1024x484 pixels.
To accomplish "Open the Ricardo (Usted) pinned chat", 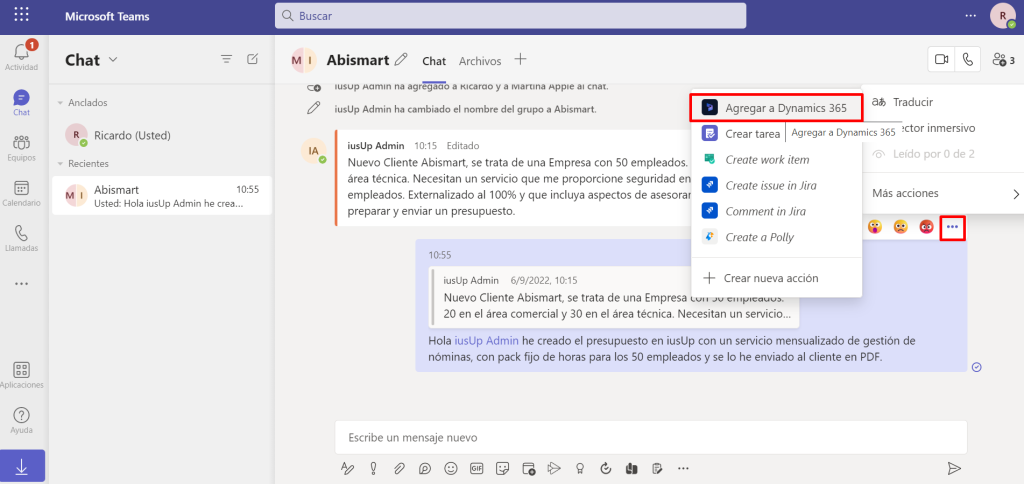I will 162,135.
